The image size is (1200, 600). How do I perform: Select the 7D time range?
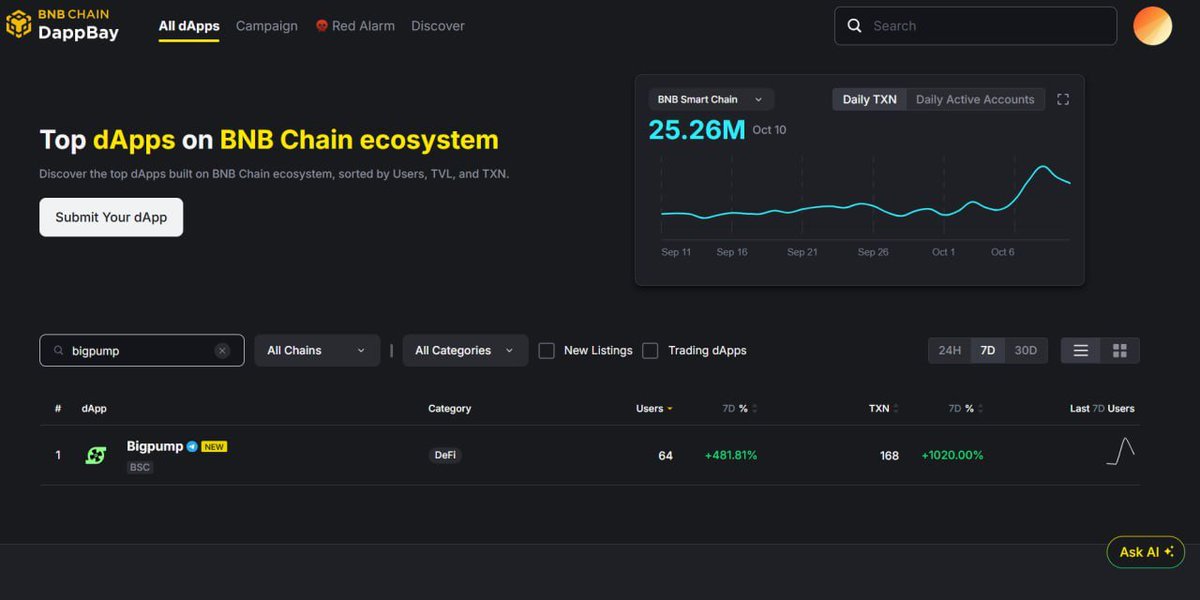(x=988, y=350)
